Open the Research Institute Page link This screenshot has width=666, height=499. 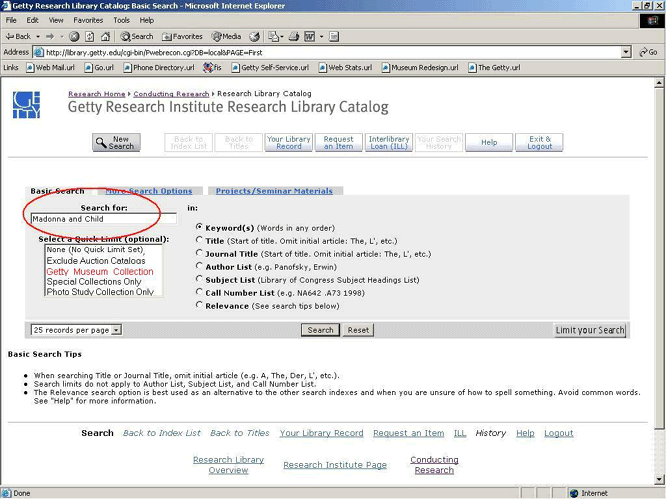pos(334,465)
